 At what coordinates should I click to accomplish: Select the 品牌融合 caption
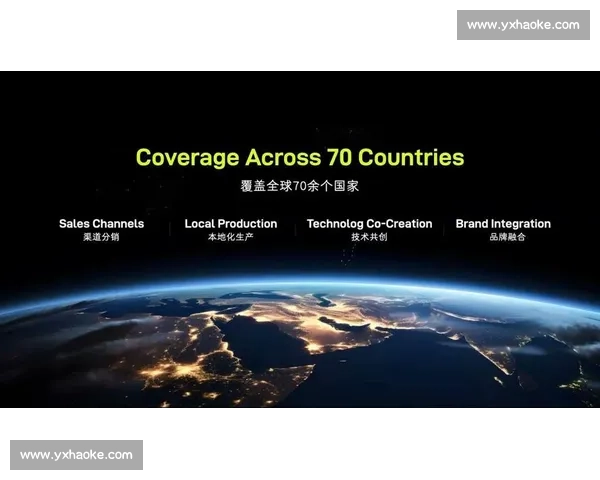(x=503, y=238)
